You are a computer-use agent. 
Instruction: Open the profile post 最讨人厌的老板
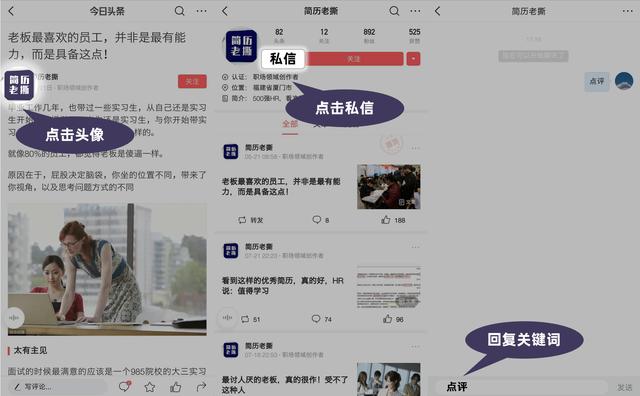[x=284, y=385]
